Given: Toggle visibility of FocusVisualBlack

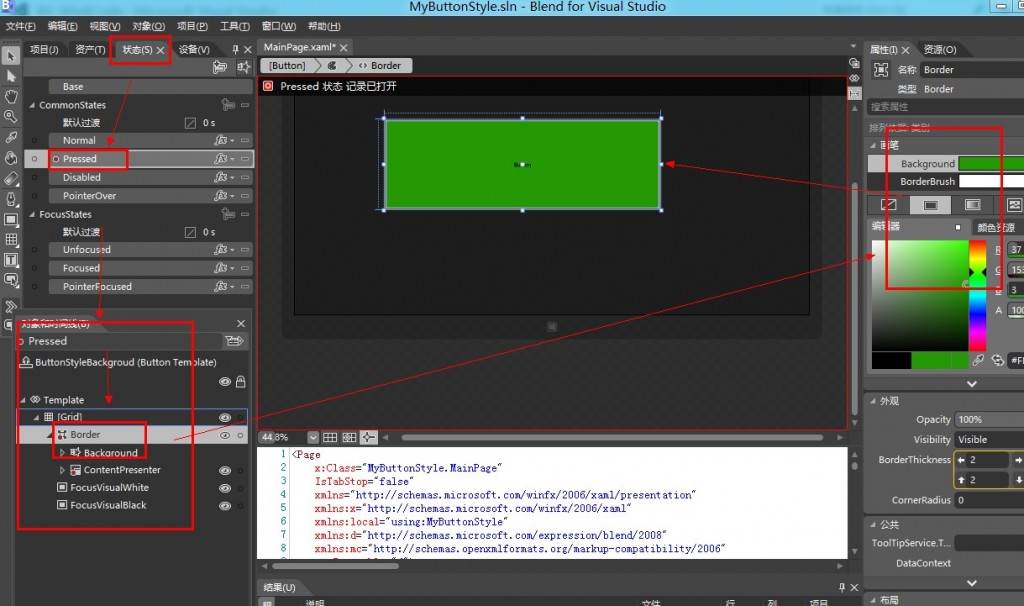Looking at the screenshot, I should click(225, 505).
